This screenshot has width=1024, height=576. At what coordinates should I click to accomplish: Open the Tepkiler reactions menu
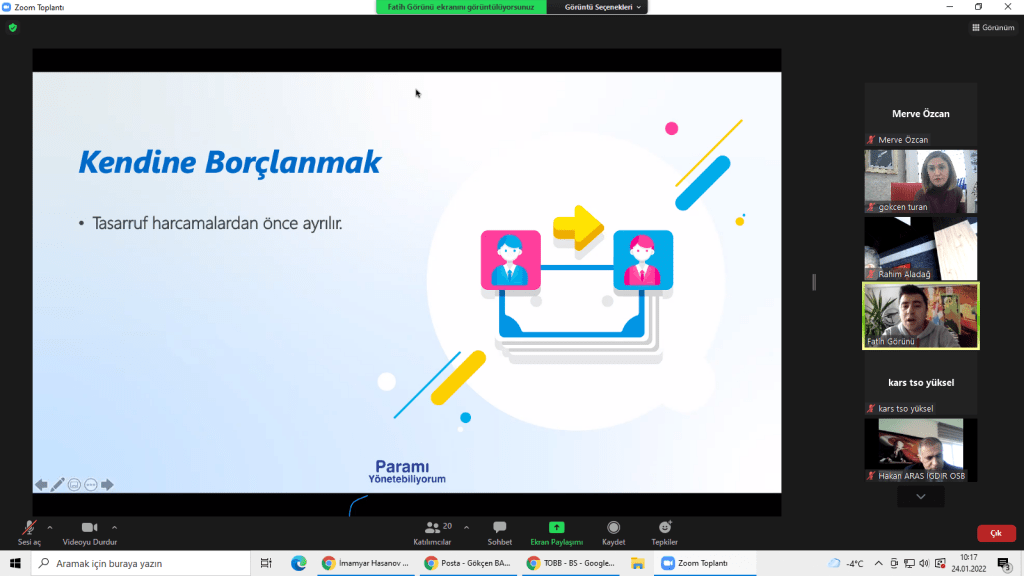coord(665,531)
